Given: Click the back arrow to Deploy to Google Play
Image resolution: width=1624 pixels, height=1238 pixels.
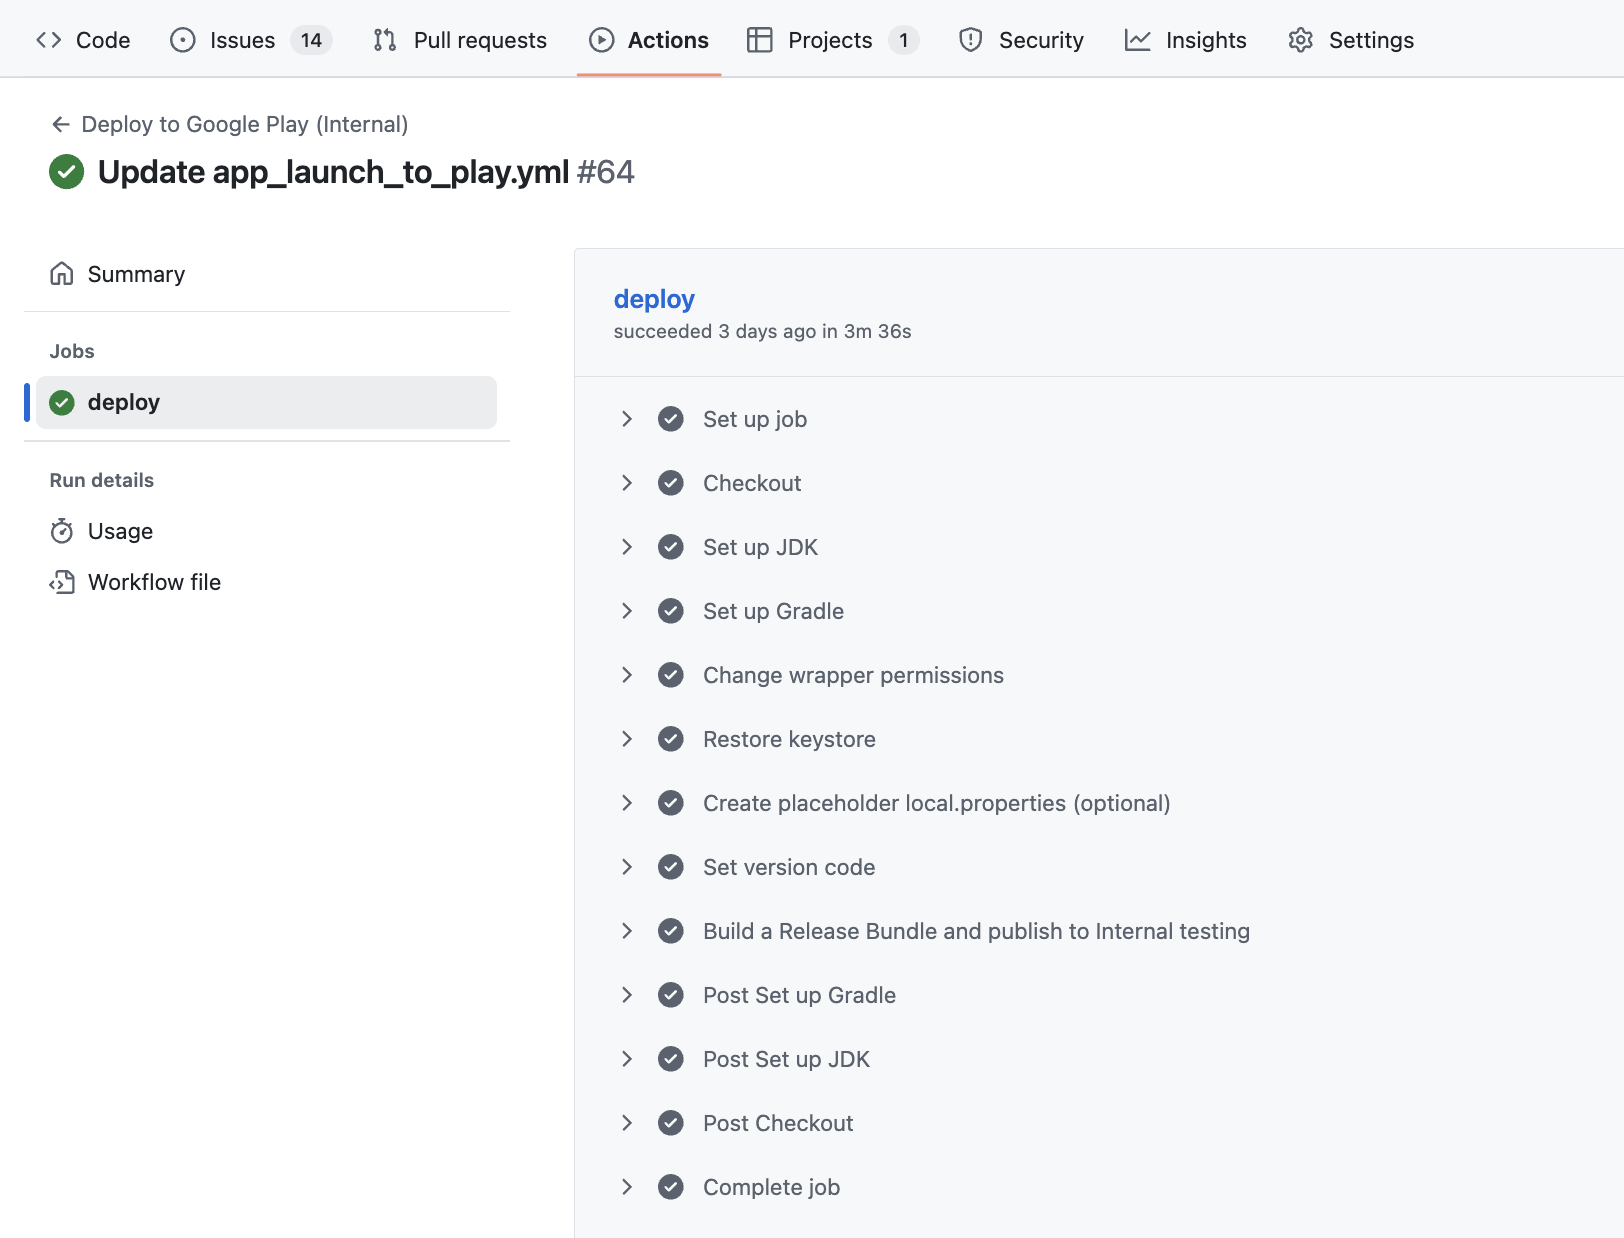Looking at the screenshot, I should pos(60,124).
